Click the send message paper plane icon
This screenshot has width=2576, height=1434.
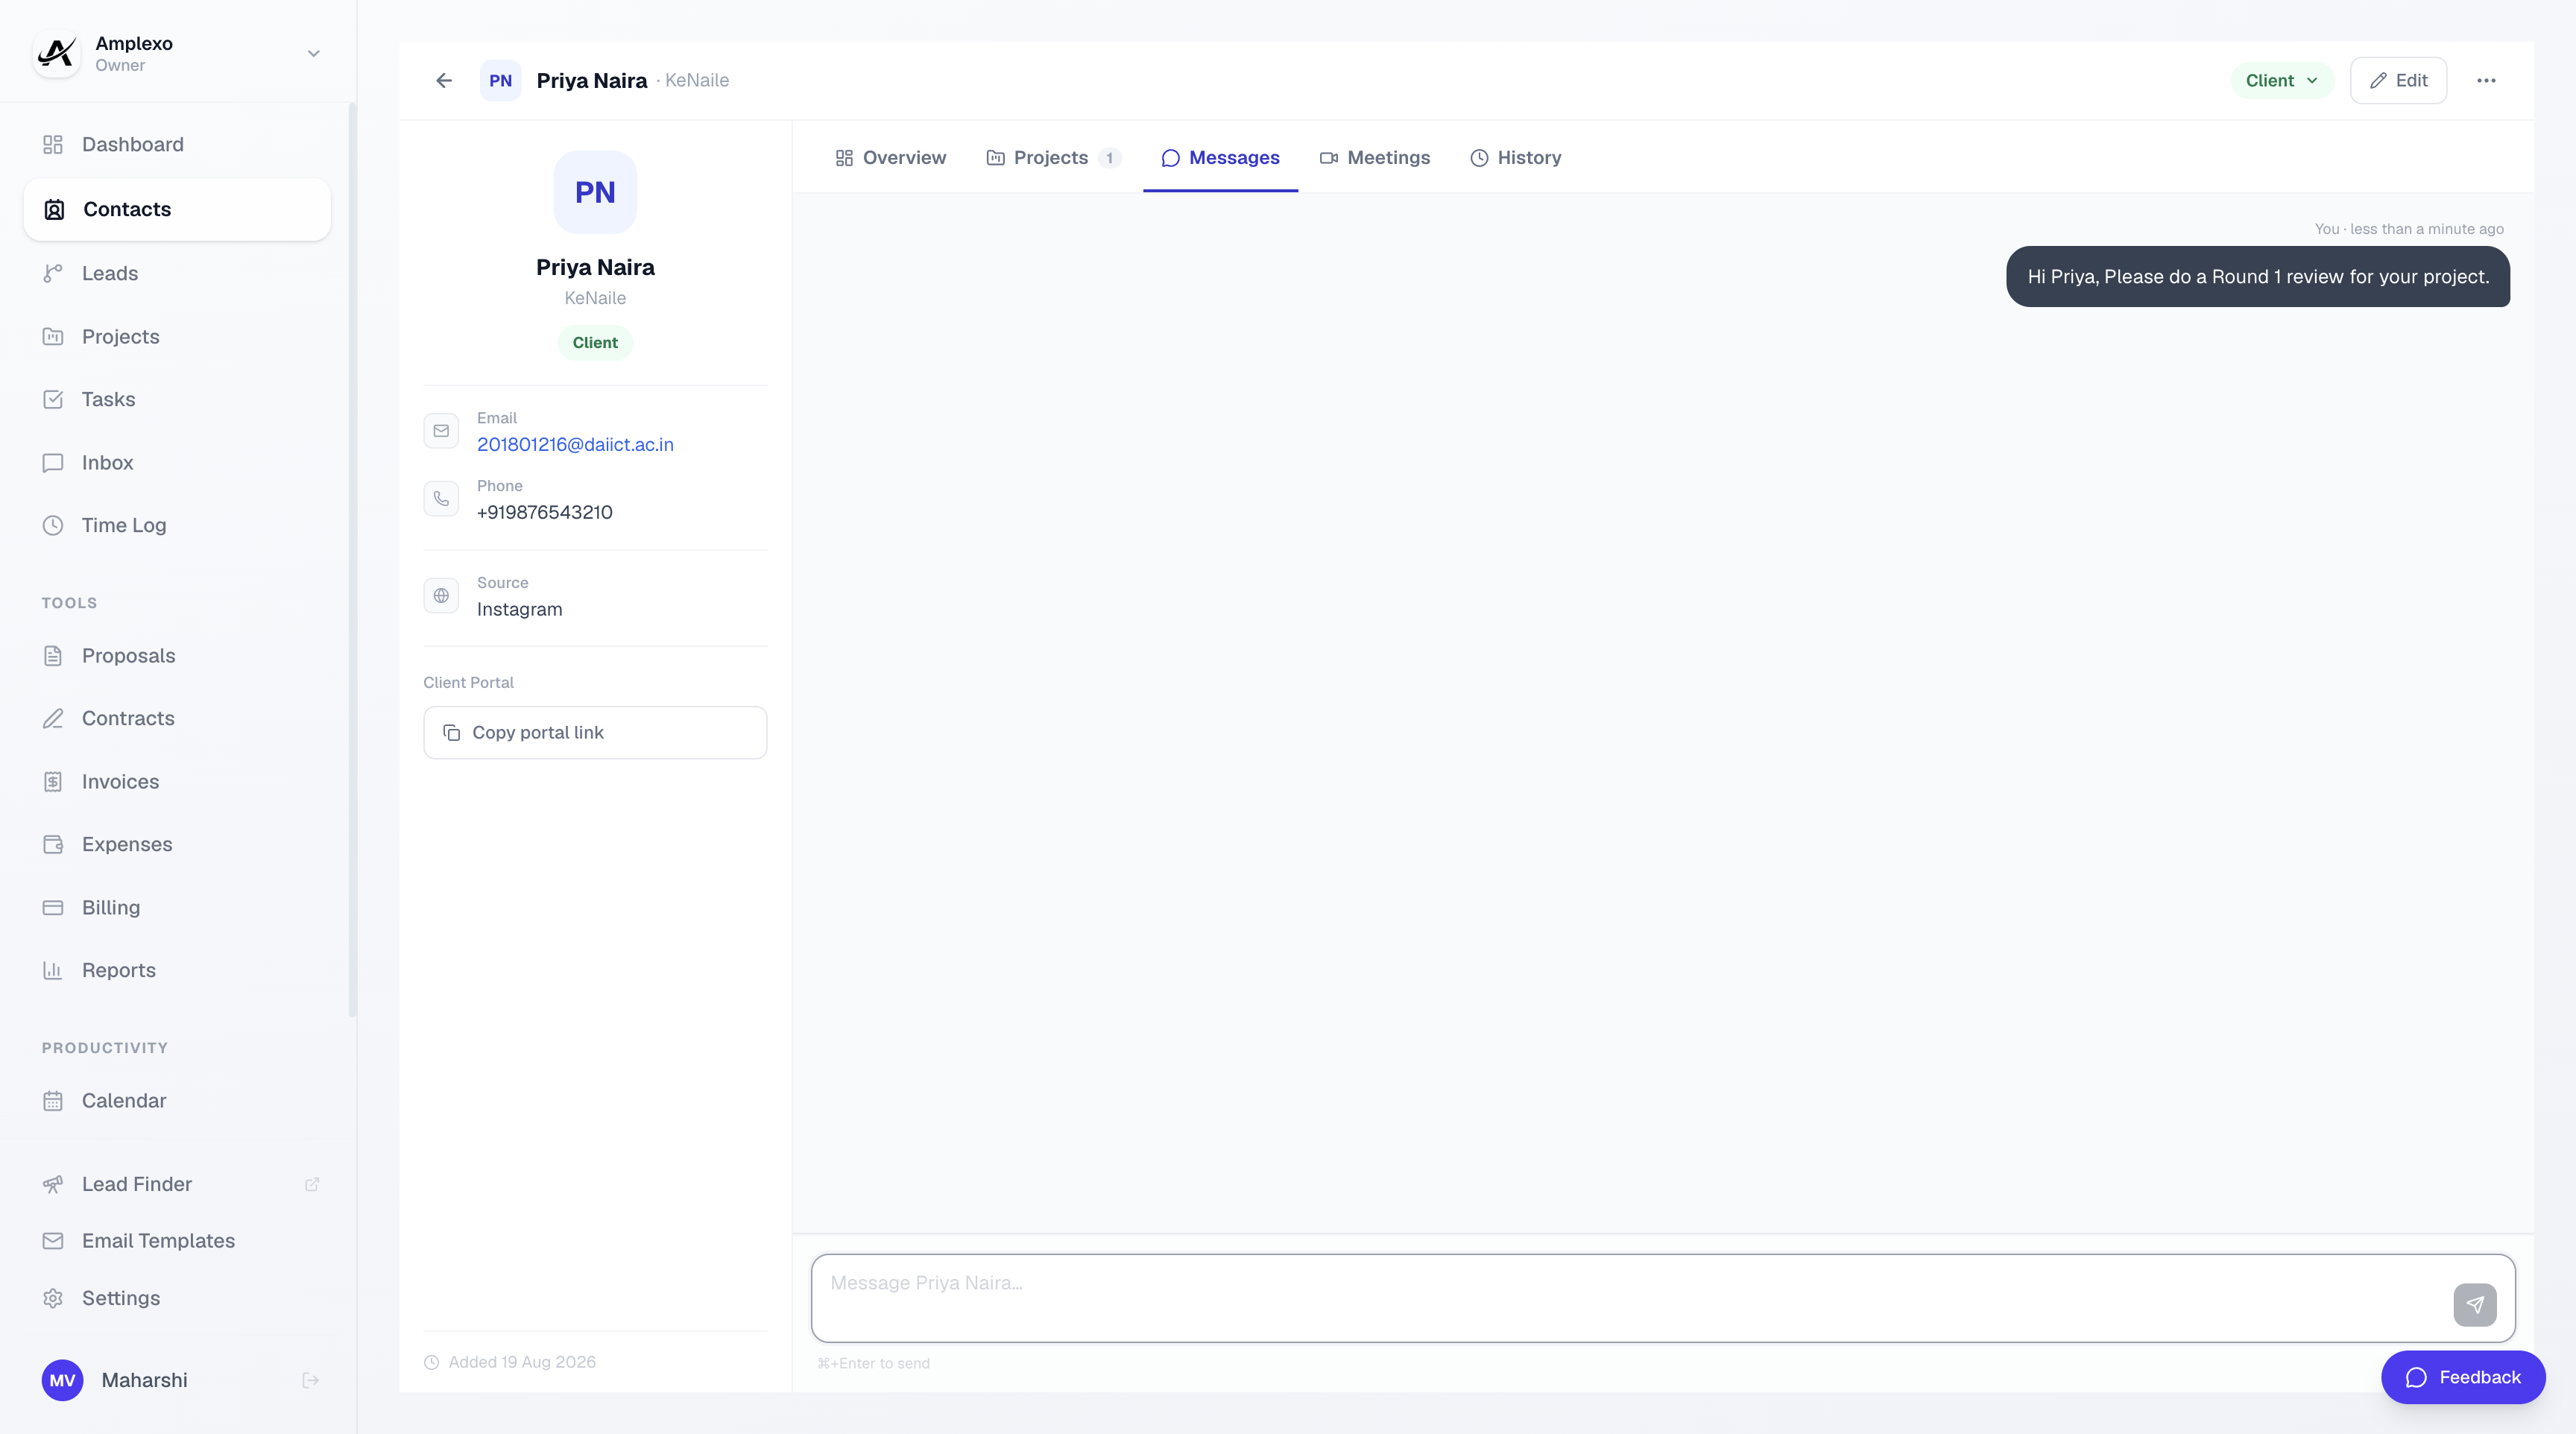2474,1304
